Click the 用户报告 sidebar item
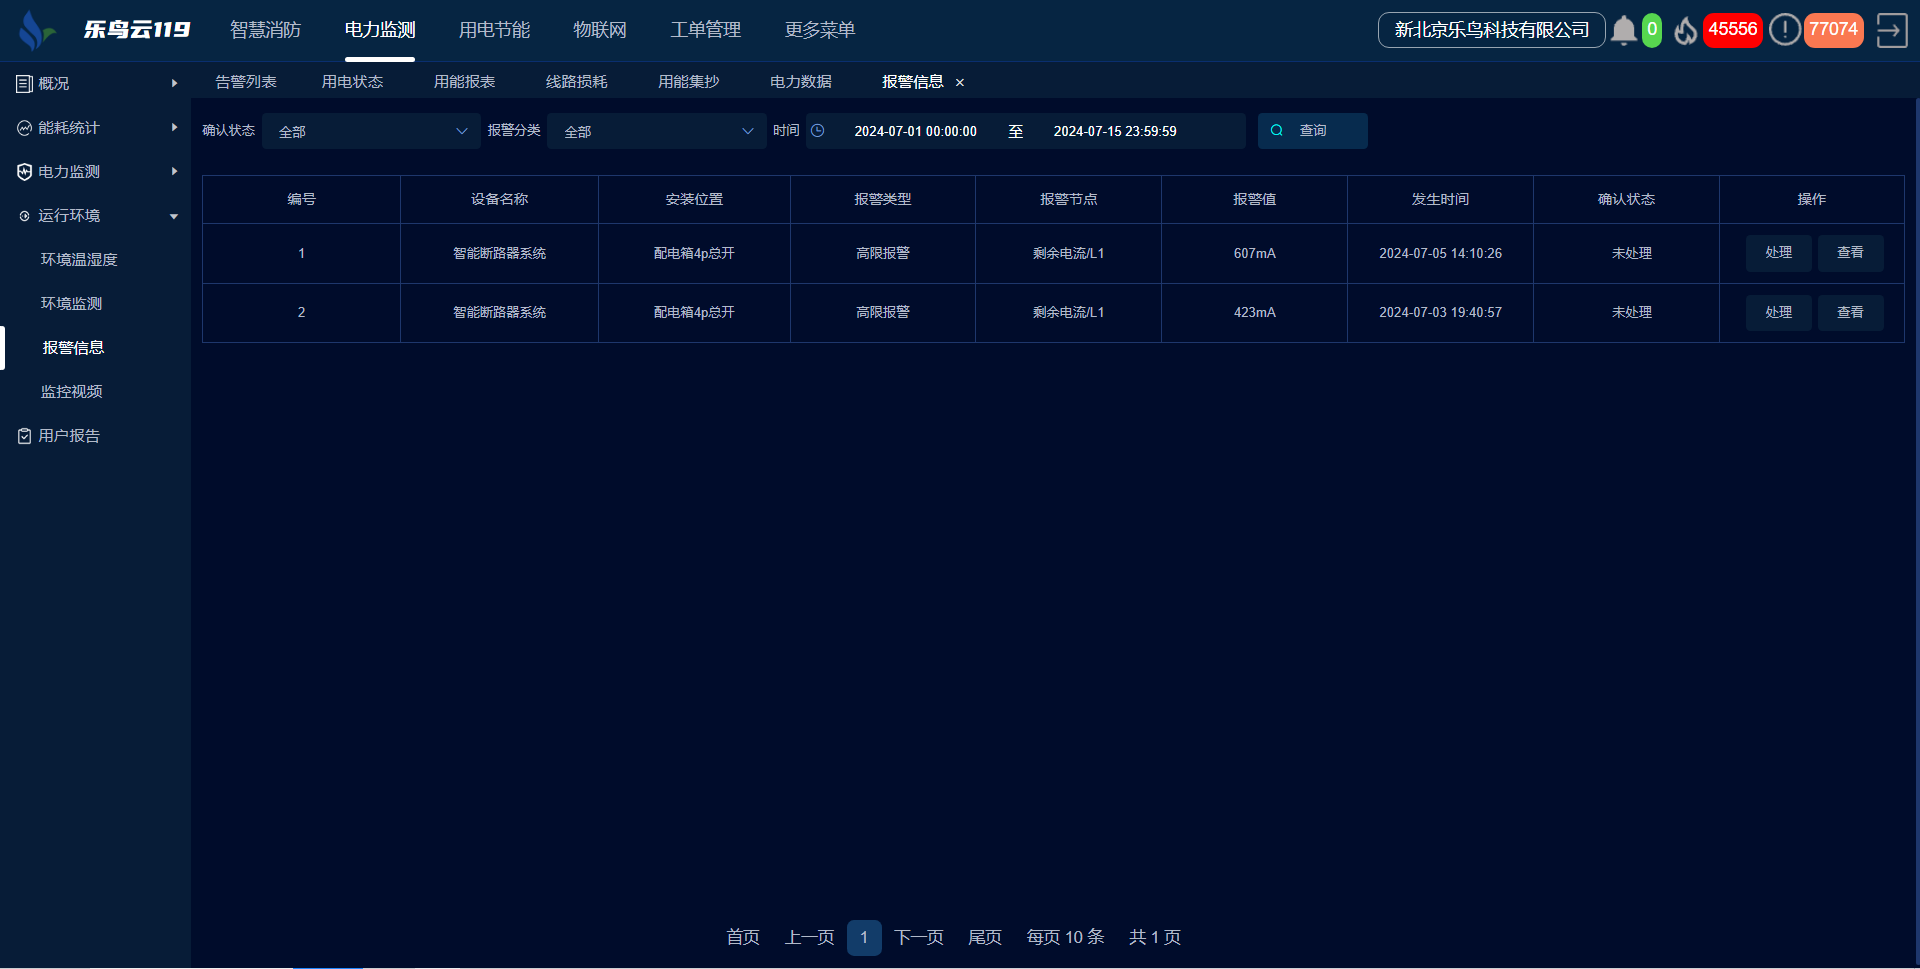Image resolution: width=1920 pixels, height=969 pixels. click(x=69, y=436)
